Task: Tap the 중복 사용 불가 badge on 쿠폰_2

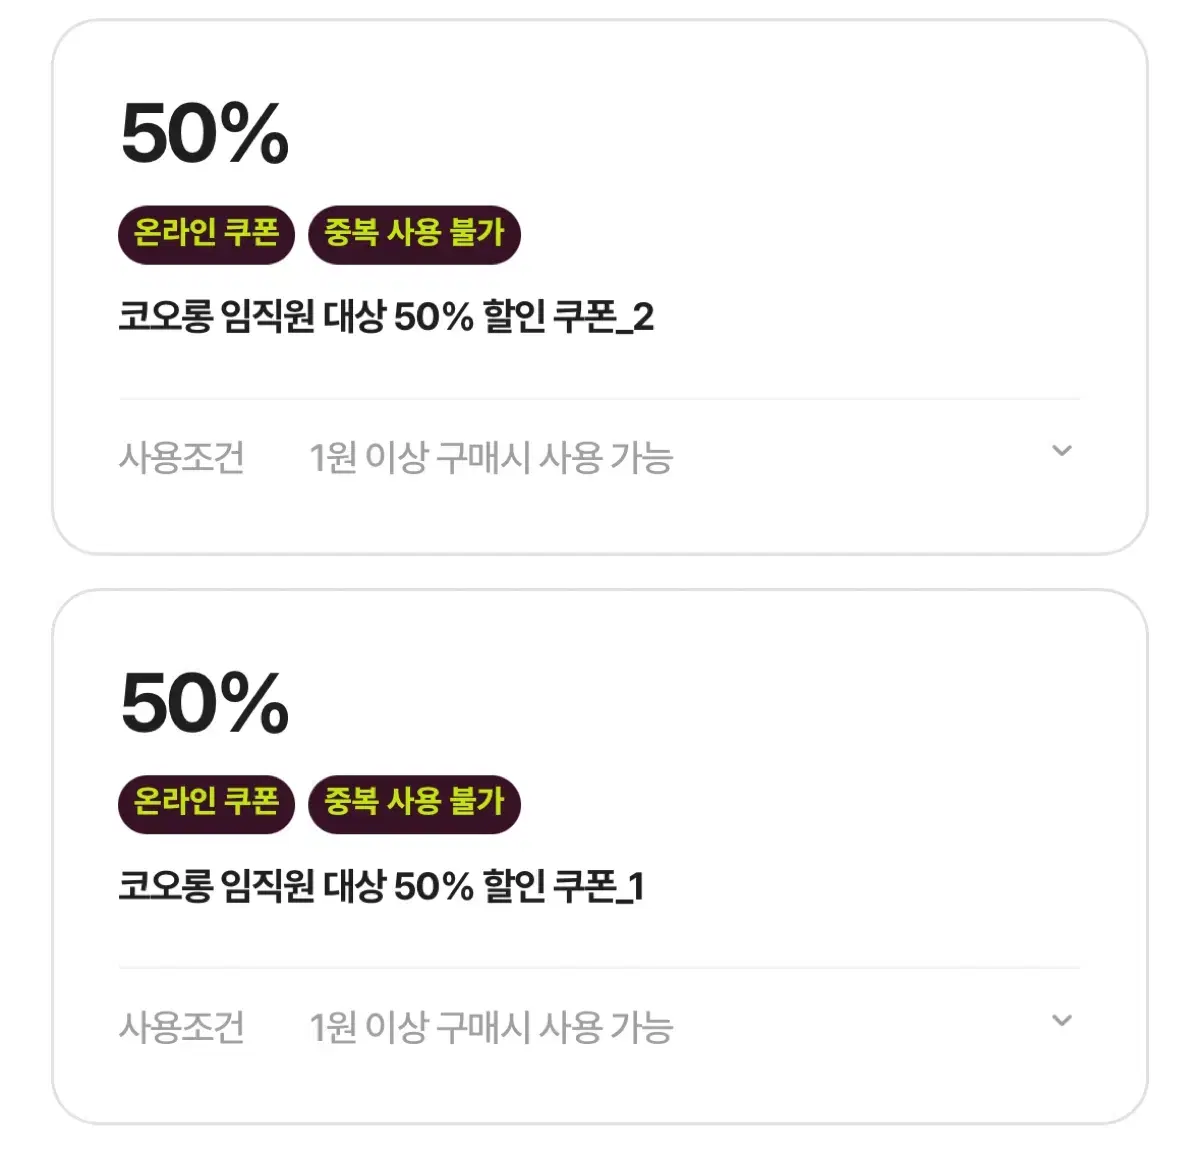Action: click(x=414, y=235)
